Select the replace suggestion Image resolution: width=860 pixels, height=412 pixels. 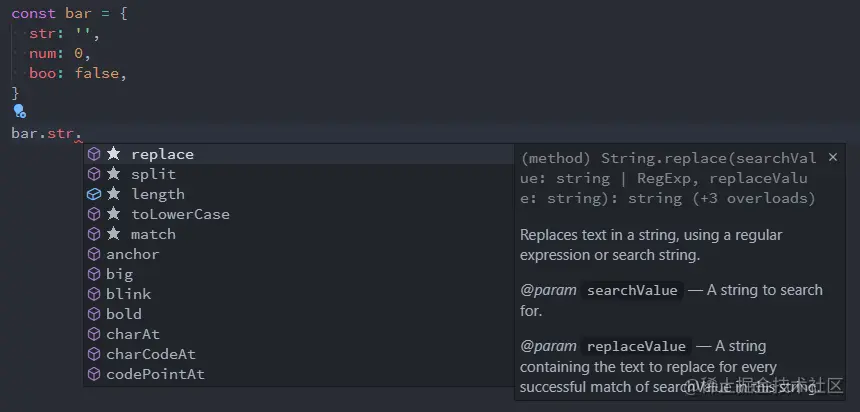pos(162,154)
